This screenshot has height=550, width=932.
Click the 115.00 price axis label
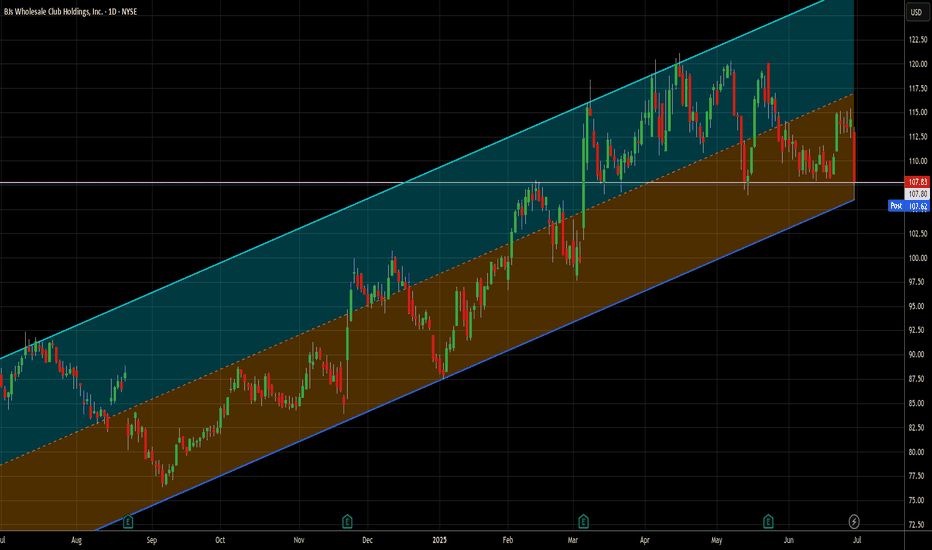pyautogui.click(x=917, y=112)
